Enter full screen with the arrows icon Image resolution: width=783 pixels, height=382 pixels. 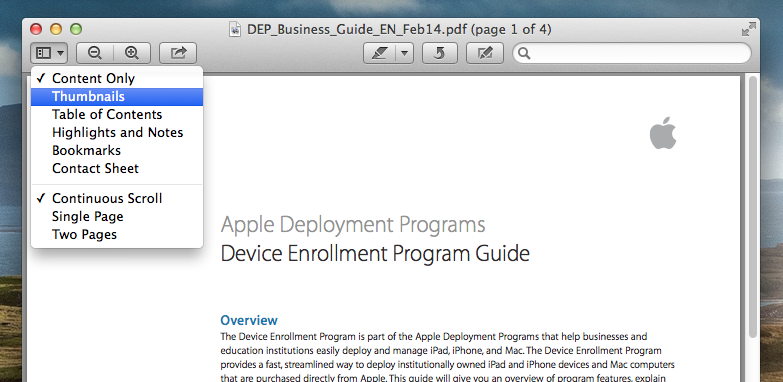tap(748, 29)
